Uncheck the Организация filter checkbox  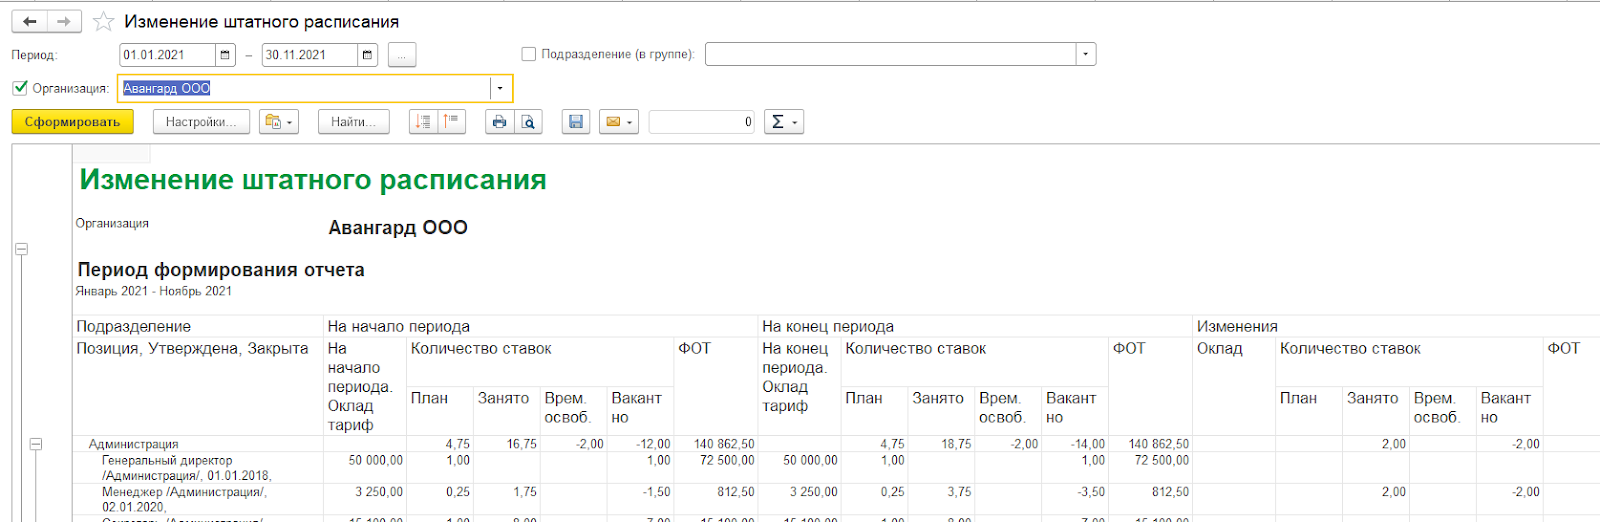tap(20, 88)
